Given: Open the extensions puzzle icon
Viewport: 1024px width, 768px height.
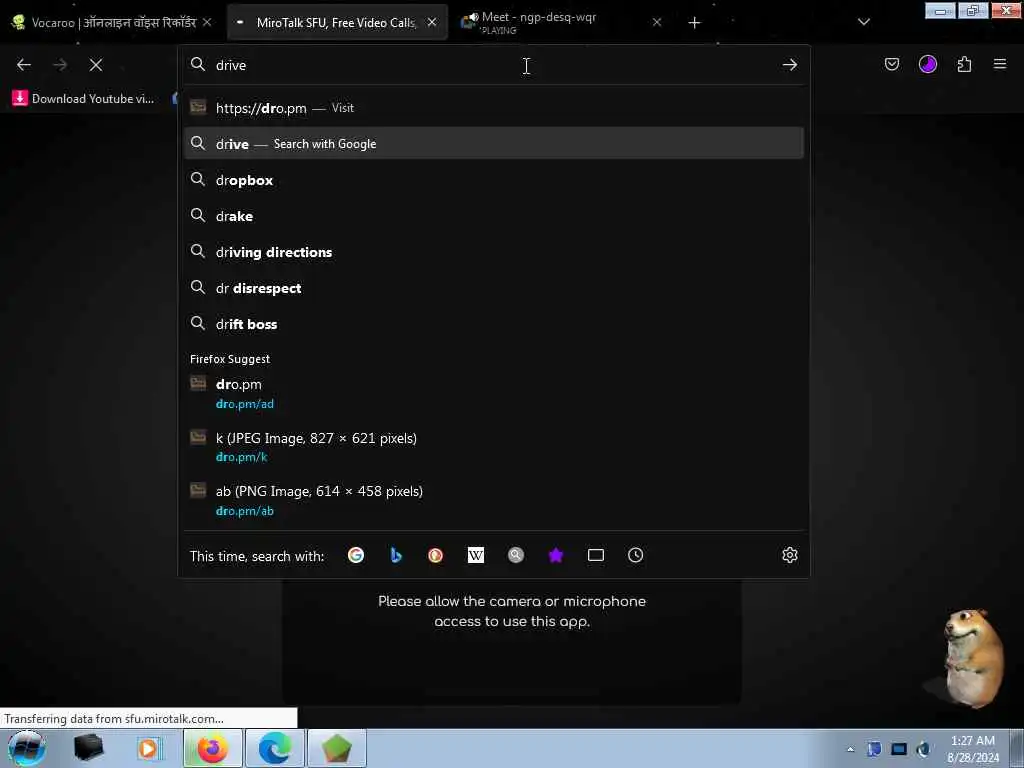Looking at the screenshot, I should pos(964,64).
